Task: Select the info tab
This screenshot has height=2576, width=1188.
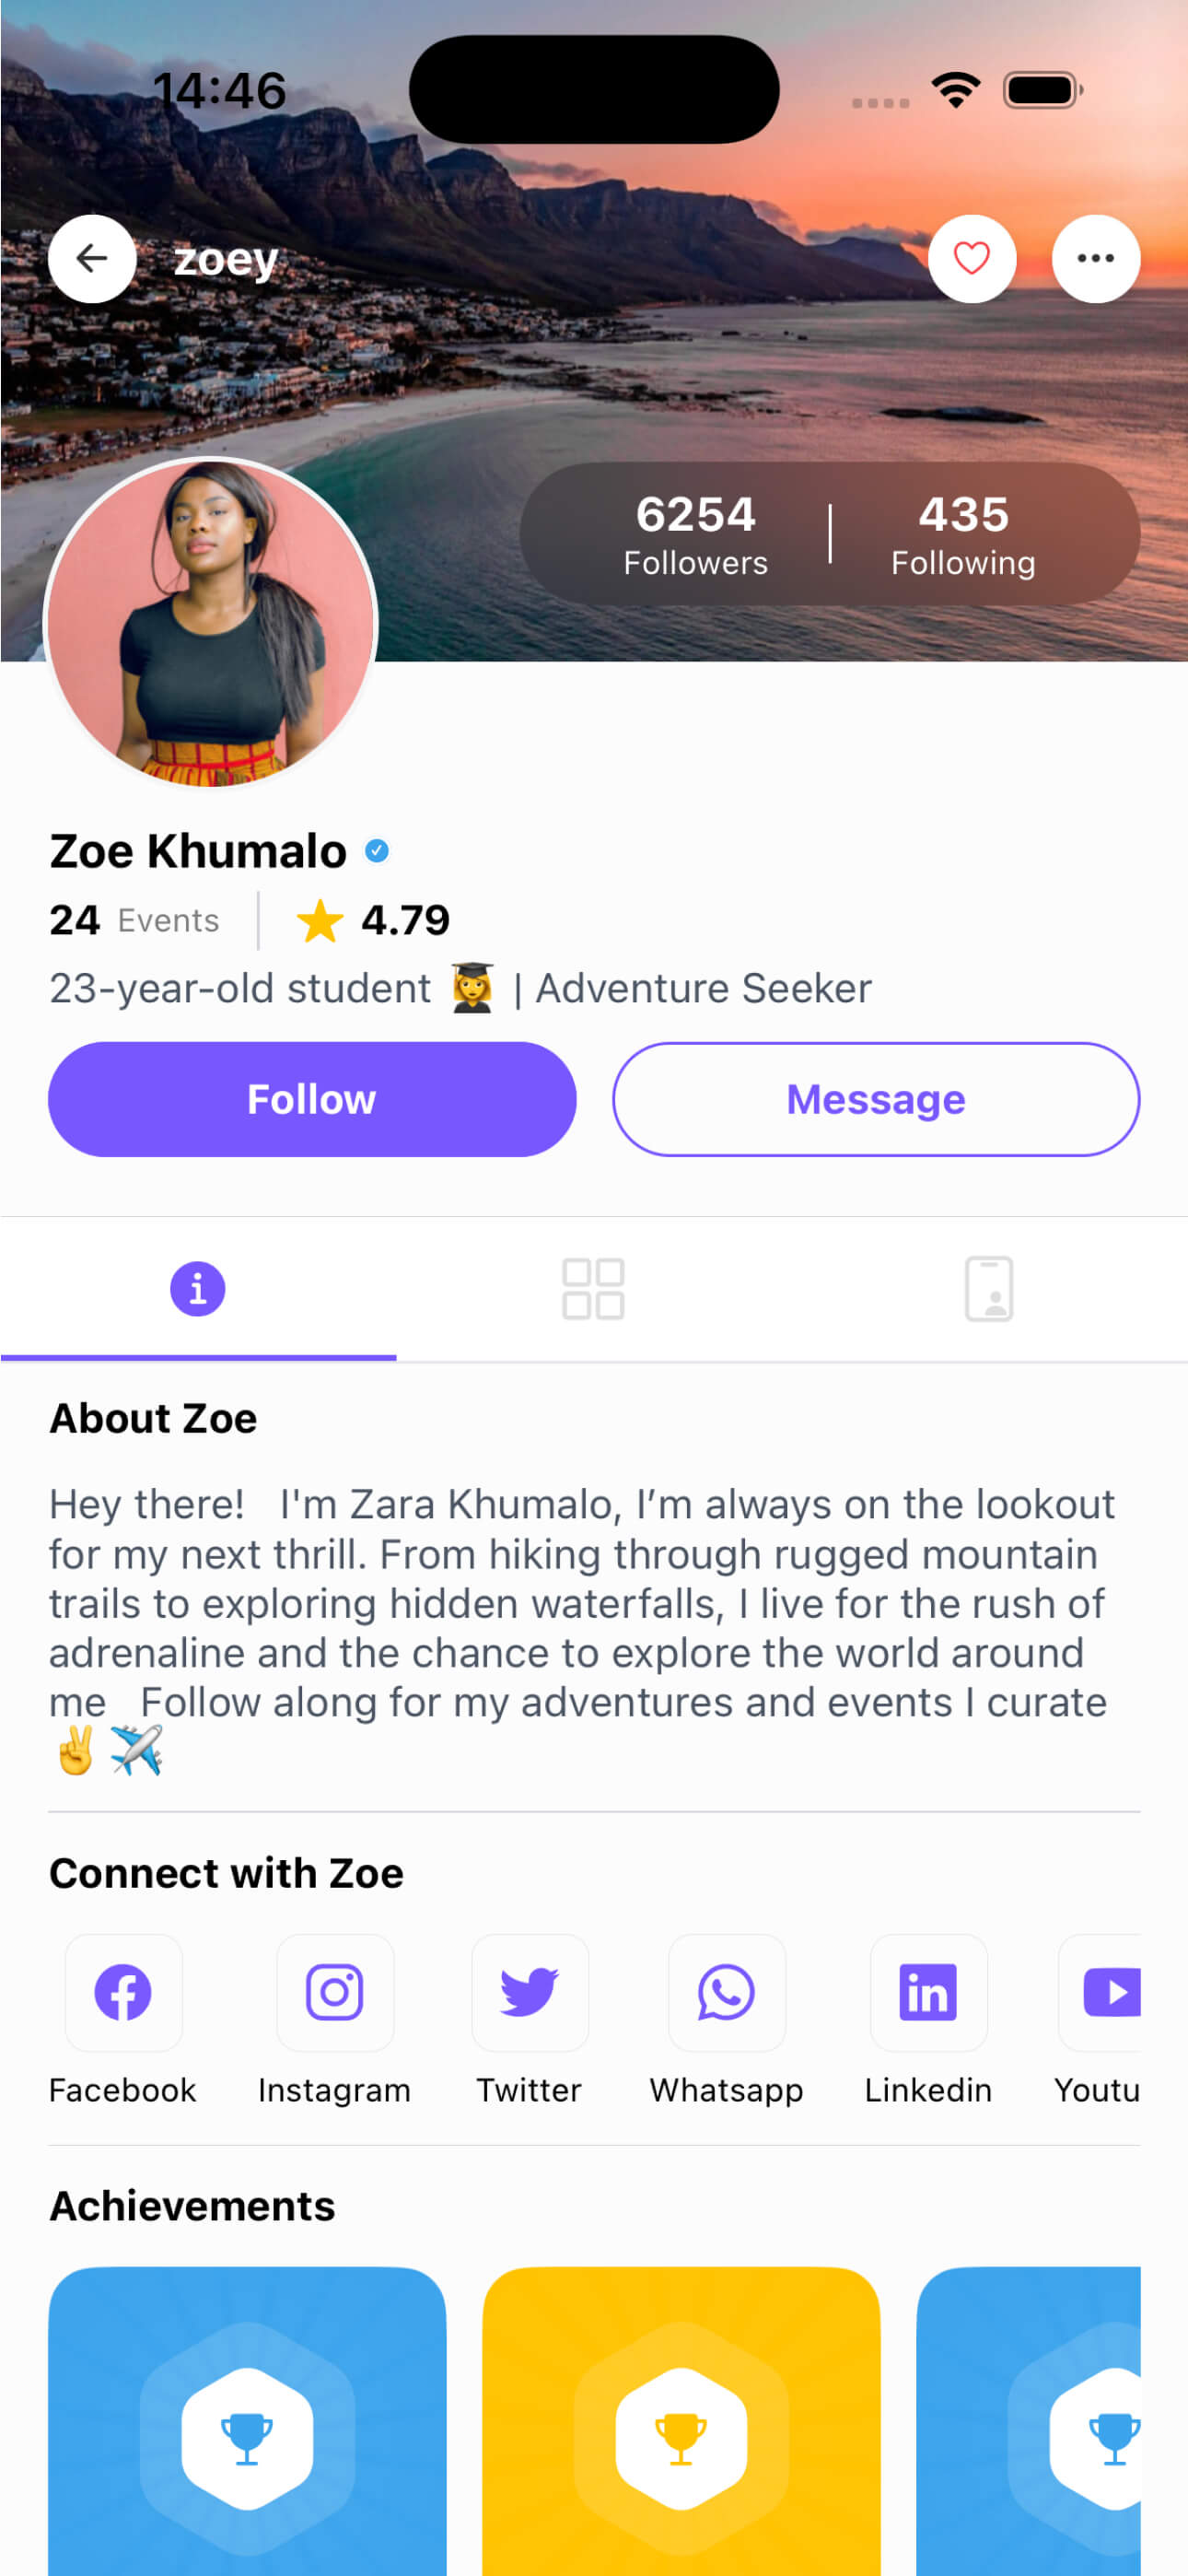Action: pos(198,1288)
